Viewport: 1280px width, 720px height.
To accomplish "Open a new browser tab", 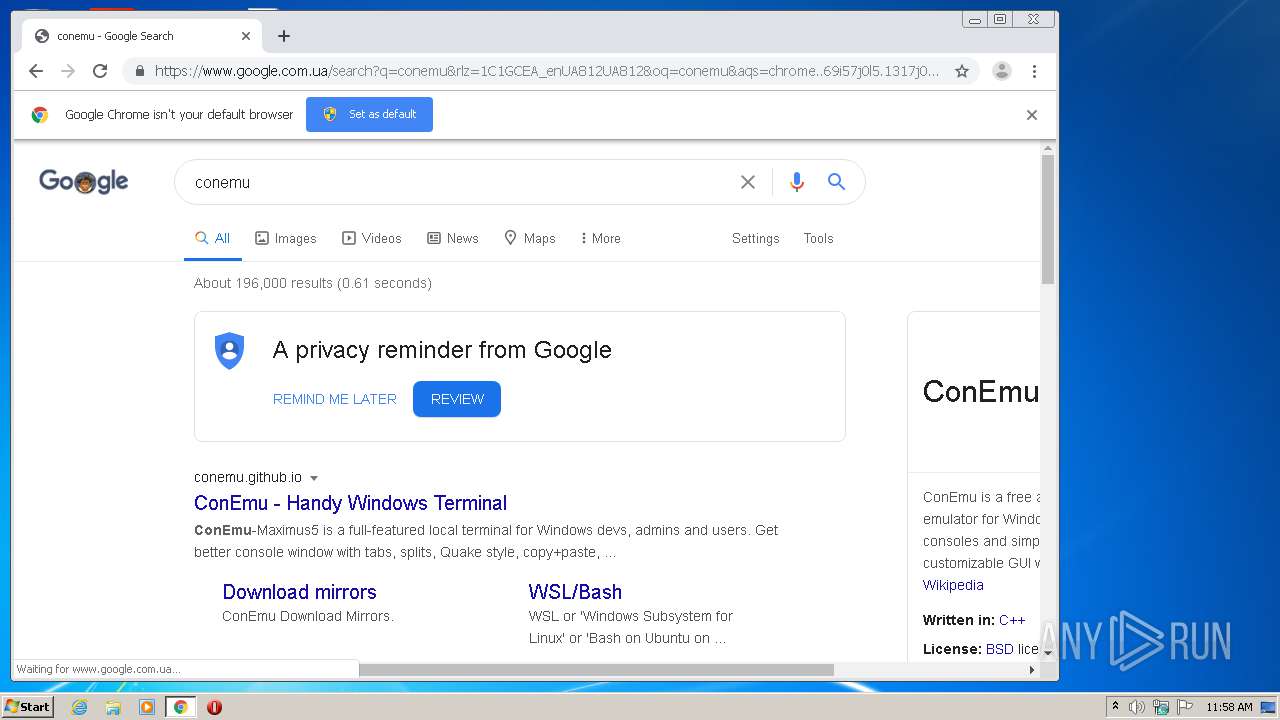I will (x=284, y=36).
